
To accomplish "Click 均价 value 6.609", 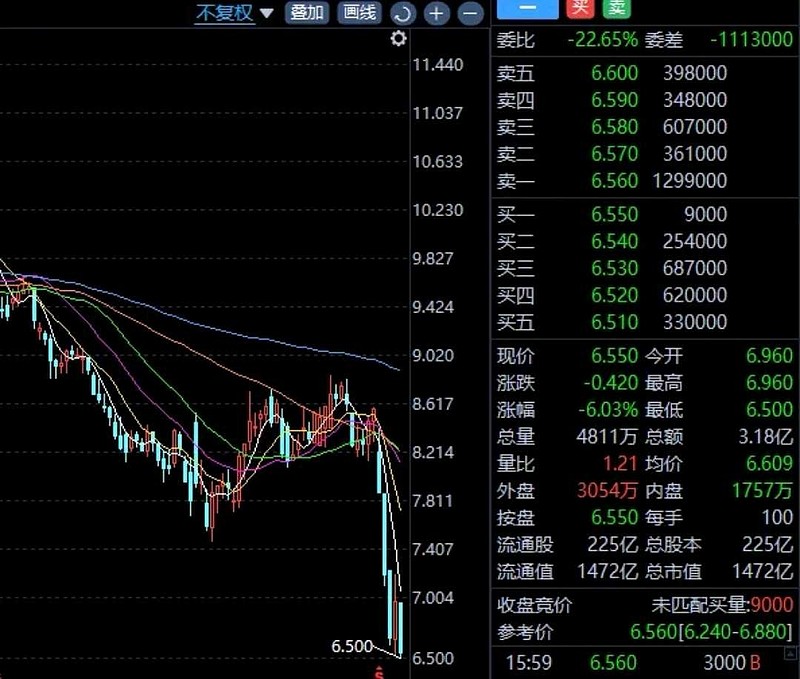I will (769, 464).
